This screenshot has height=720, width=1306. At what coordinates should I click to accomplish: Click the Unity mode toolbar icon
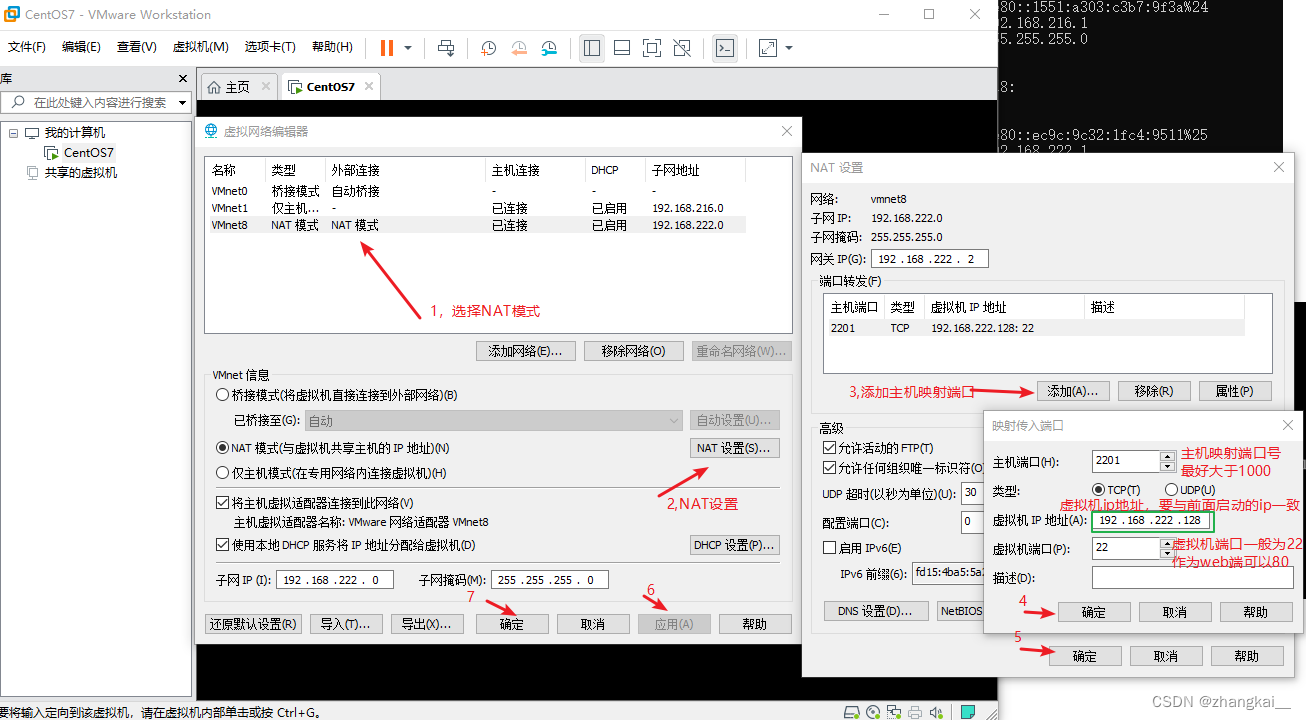tap(682, 47)
